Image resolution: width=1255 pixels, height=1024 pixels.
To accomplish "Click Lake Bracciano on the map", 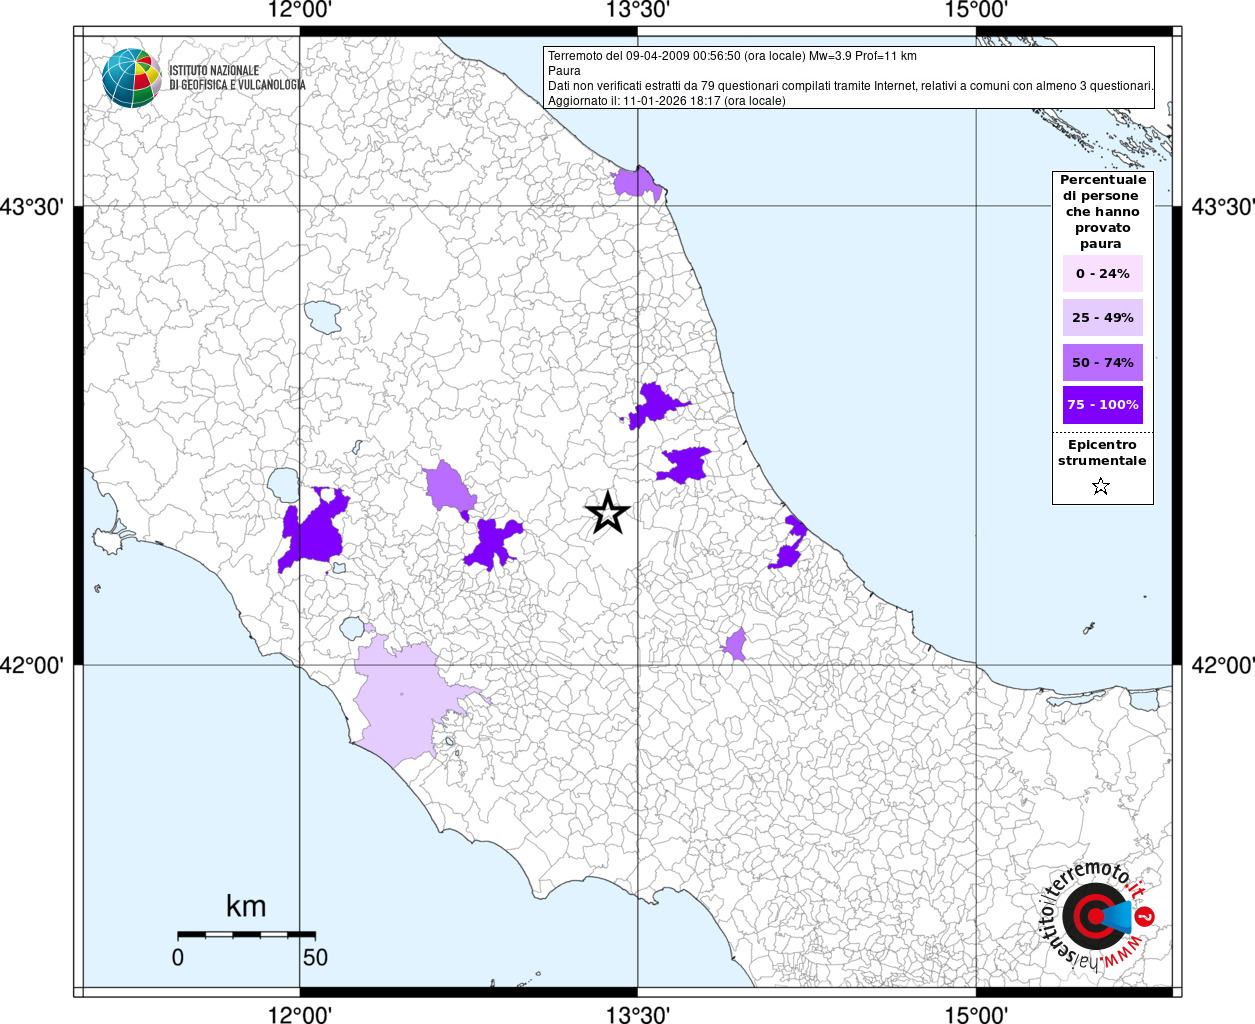I will 352,629.
